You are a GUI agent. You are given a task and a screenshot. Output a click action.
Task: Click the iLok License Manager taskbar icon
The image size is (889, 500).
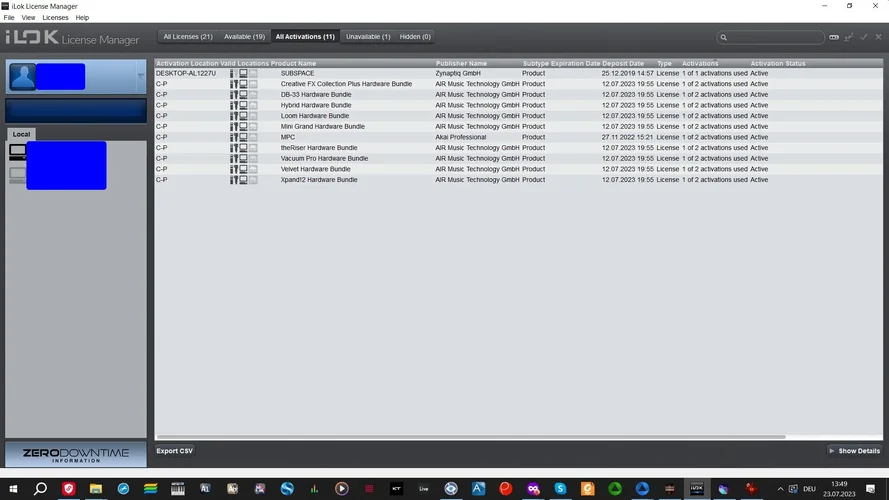[x=696, y=489]
